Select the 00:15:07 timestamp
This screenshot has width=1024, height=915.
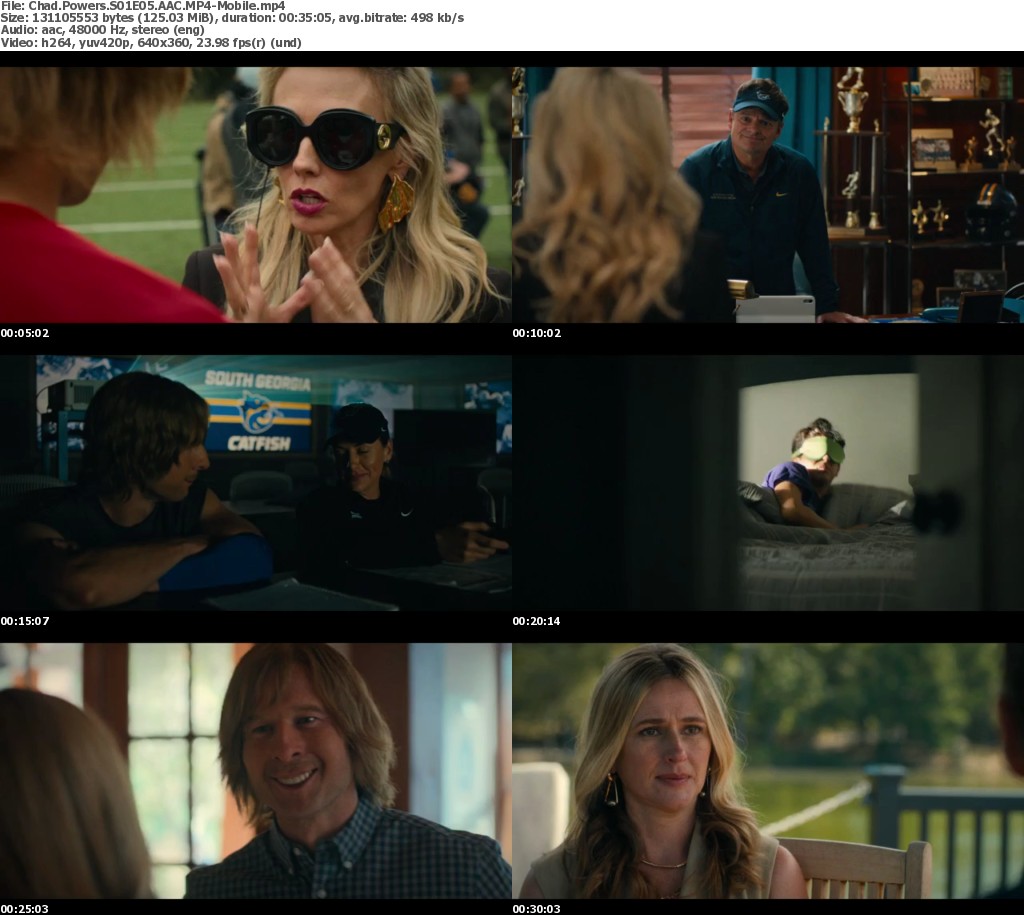tap(25, 621)
